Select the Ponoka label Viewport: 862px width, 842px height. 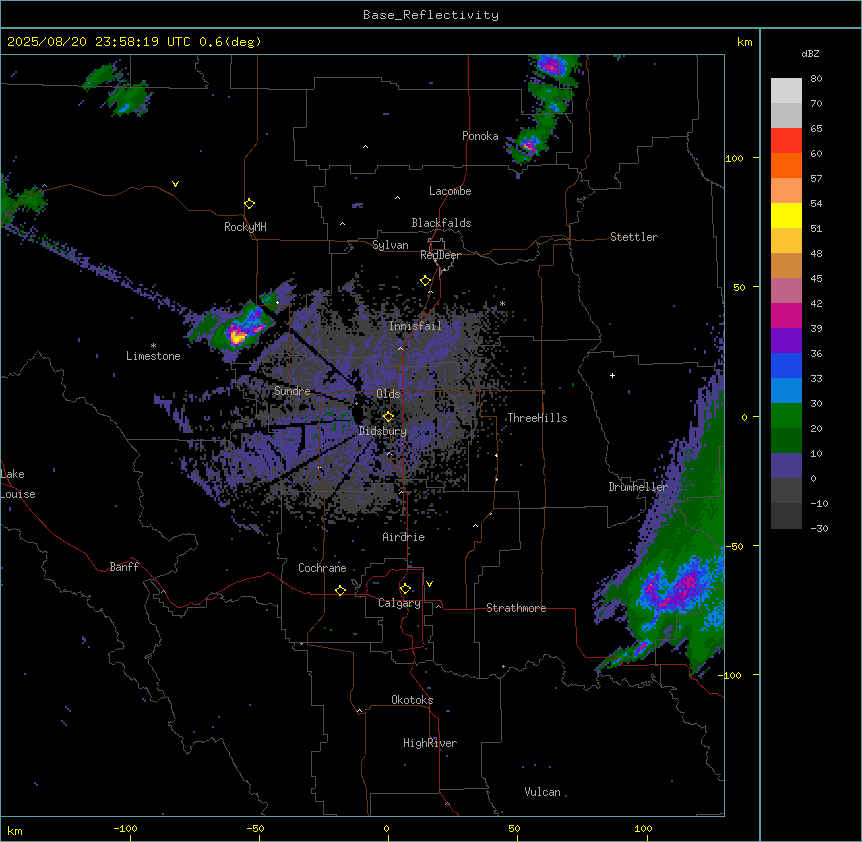(x=480, y=136)
